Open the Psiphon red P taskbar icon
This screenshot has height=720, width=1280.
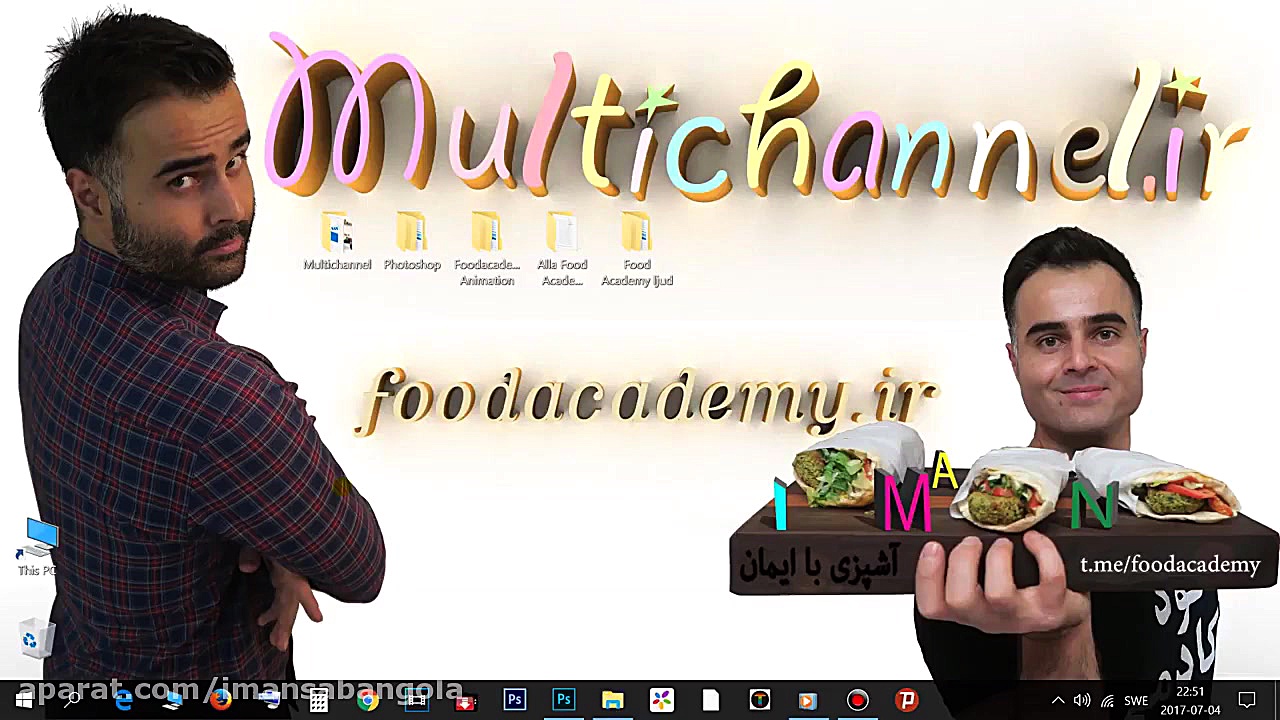point(906,700)
